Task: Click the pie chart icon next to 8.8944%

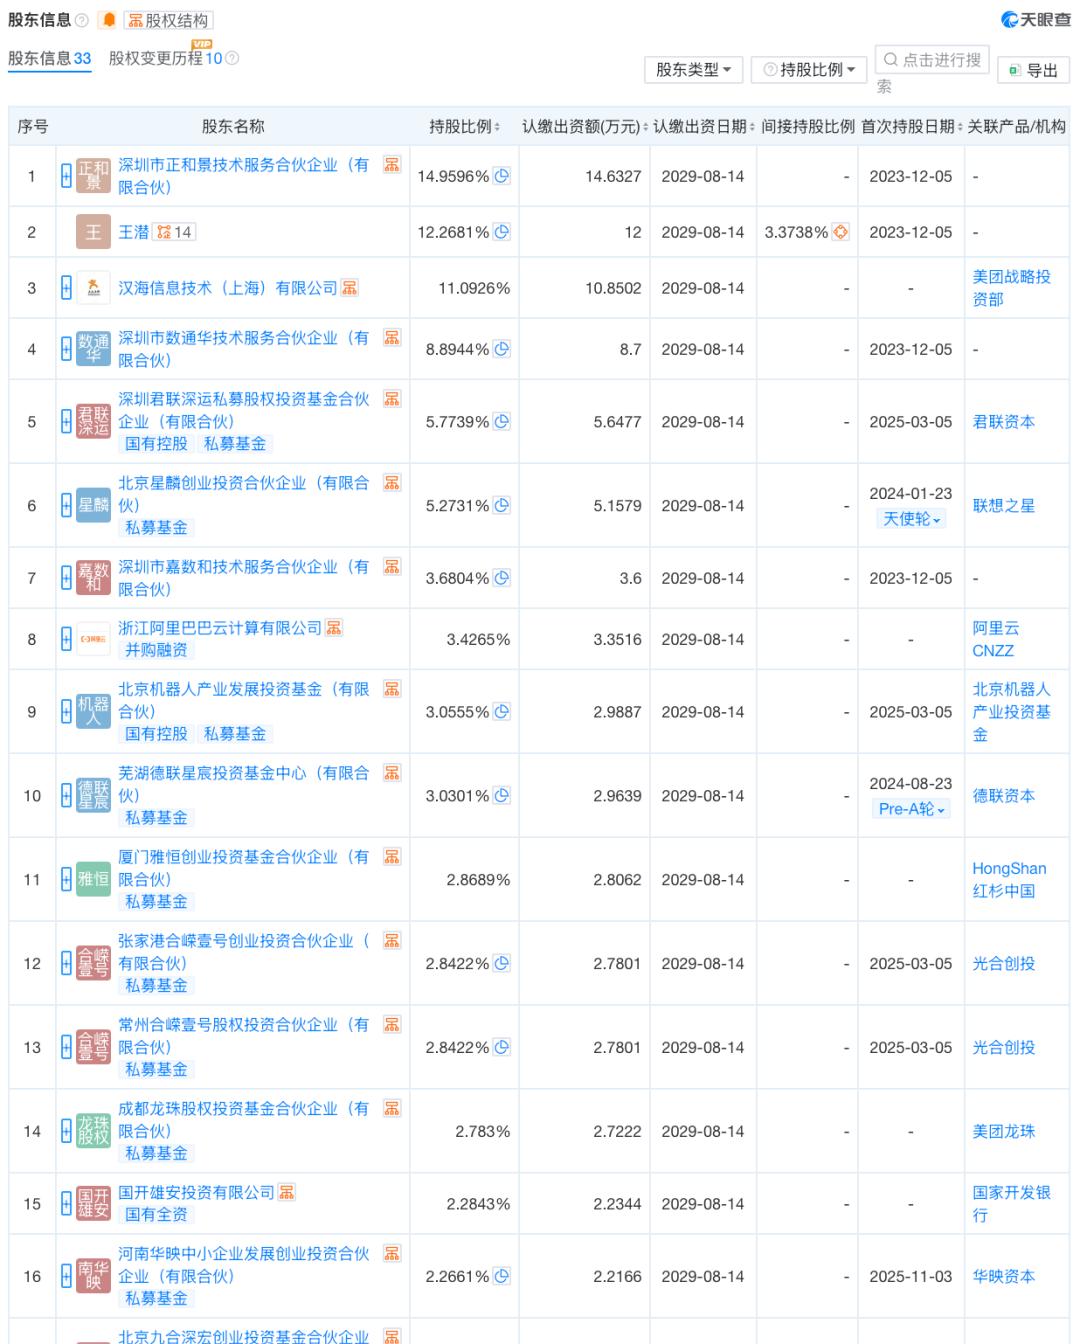Action: click(502, 349)
